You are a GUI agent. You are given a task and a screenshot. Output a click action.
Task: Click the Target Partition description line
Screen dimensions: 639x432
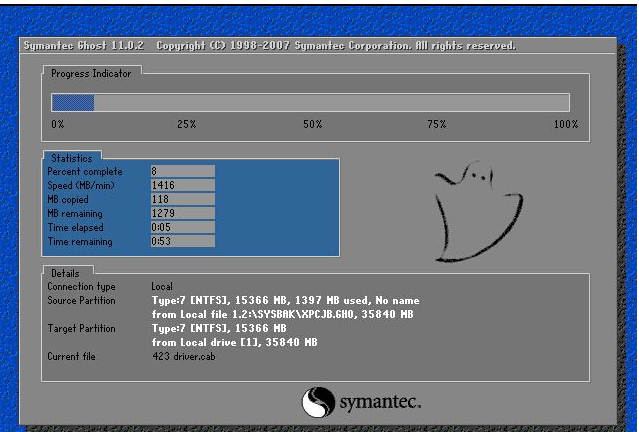pyautogui.click(x=218, y=328)
